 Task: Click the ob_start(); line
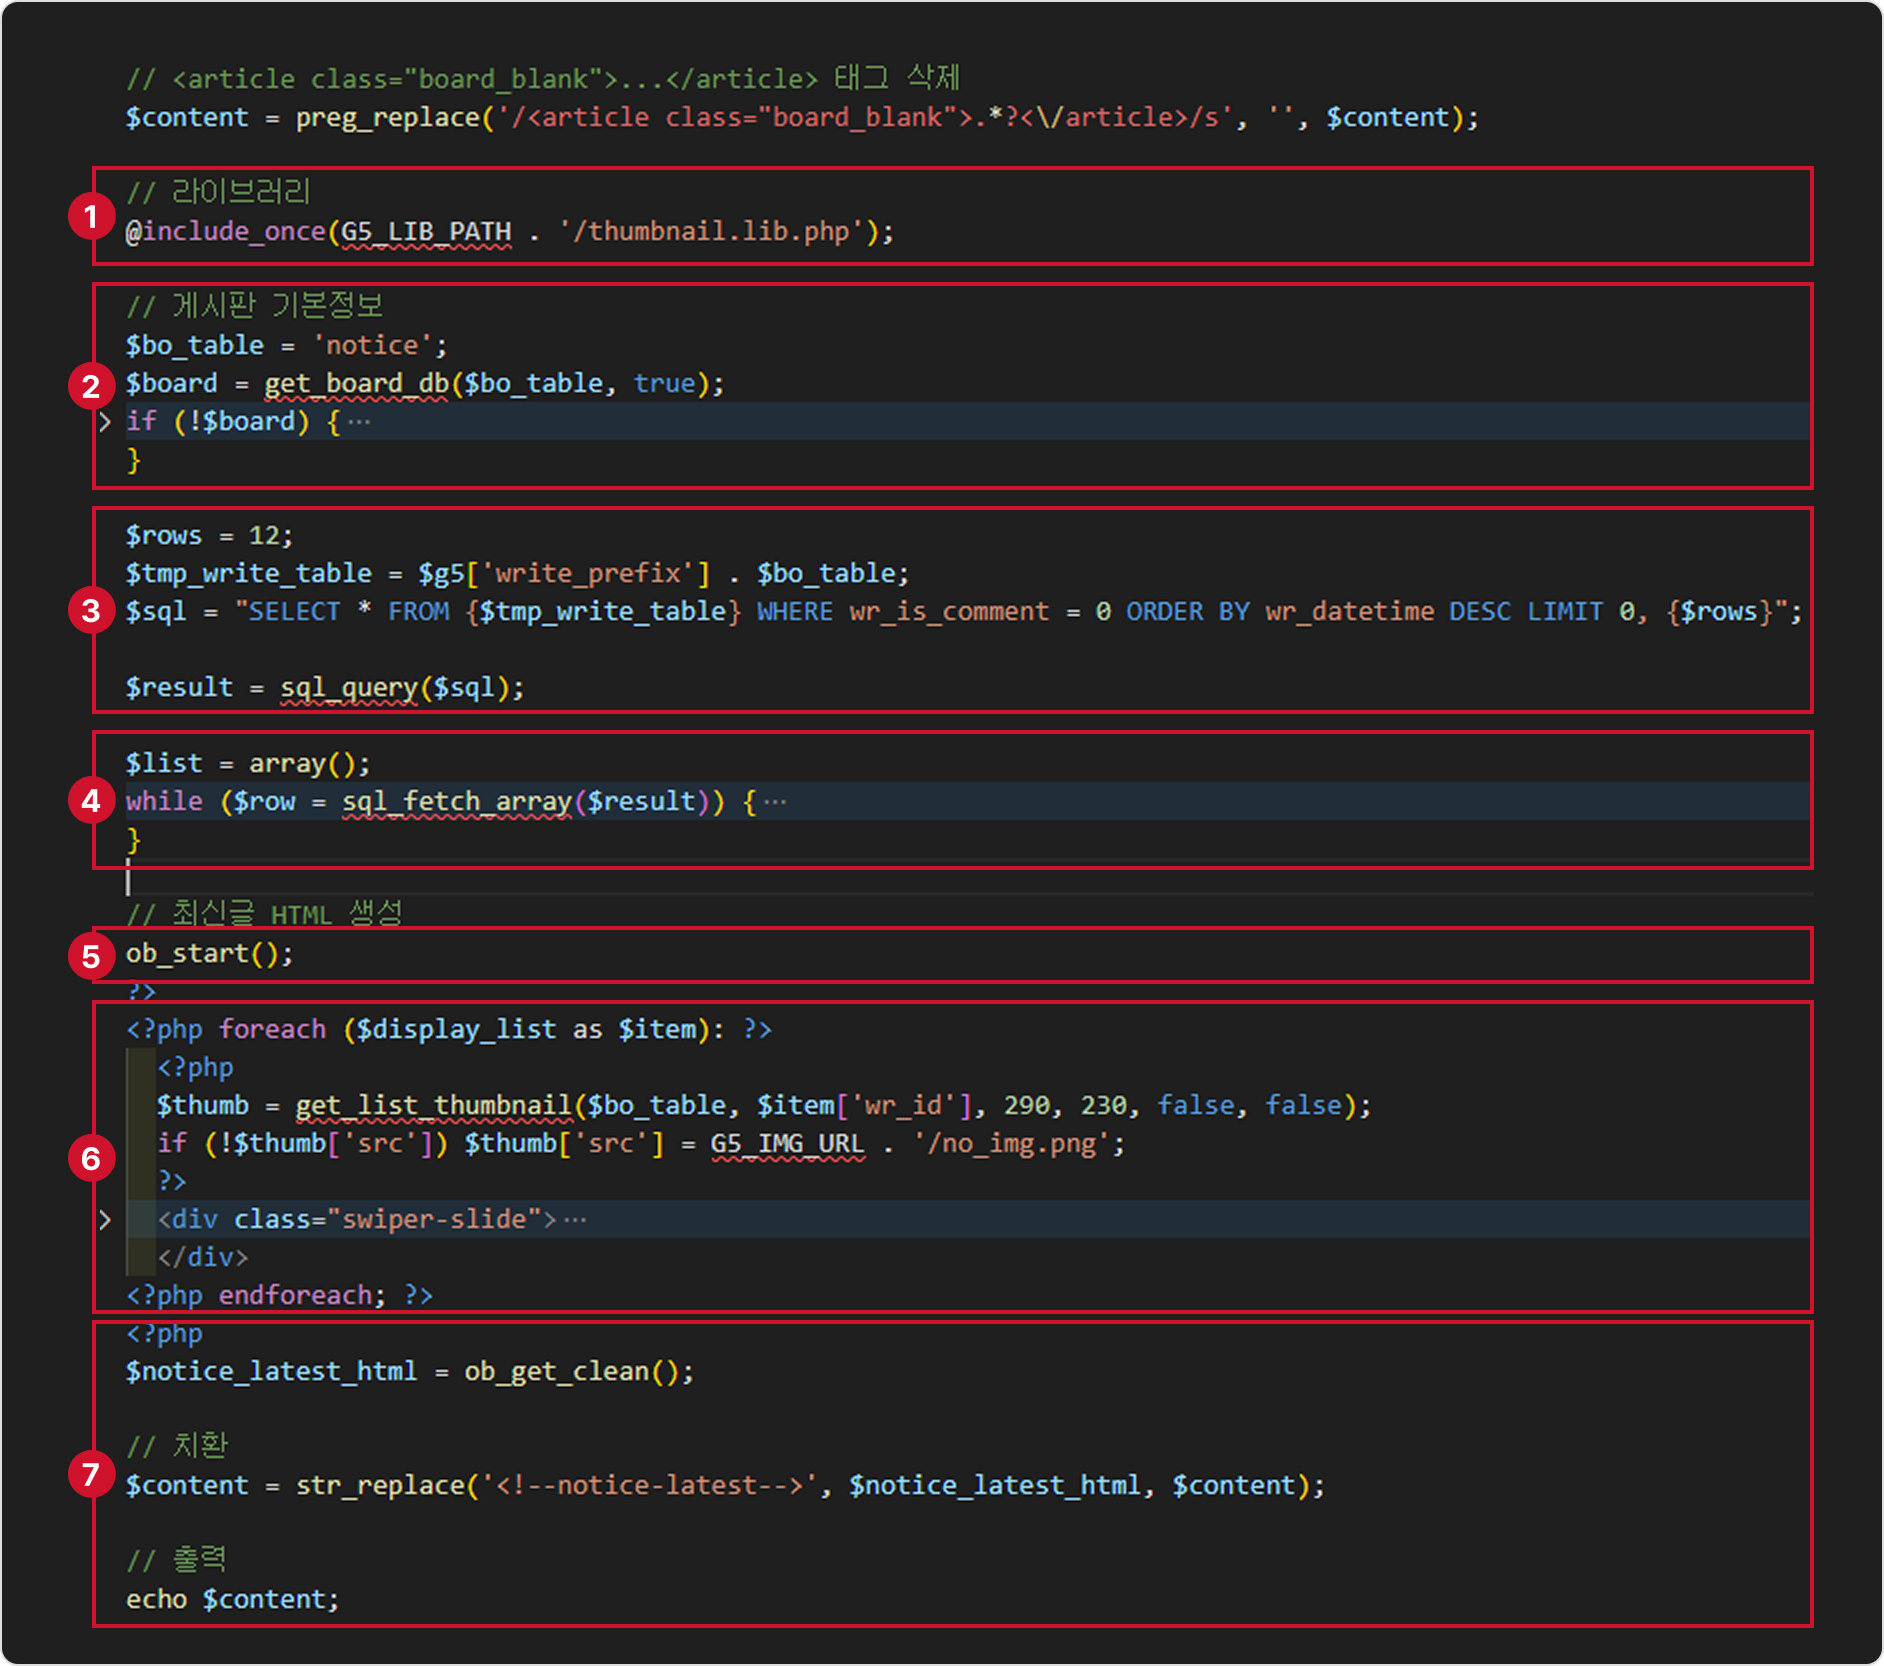click(x=210, y=954)
